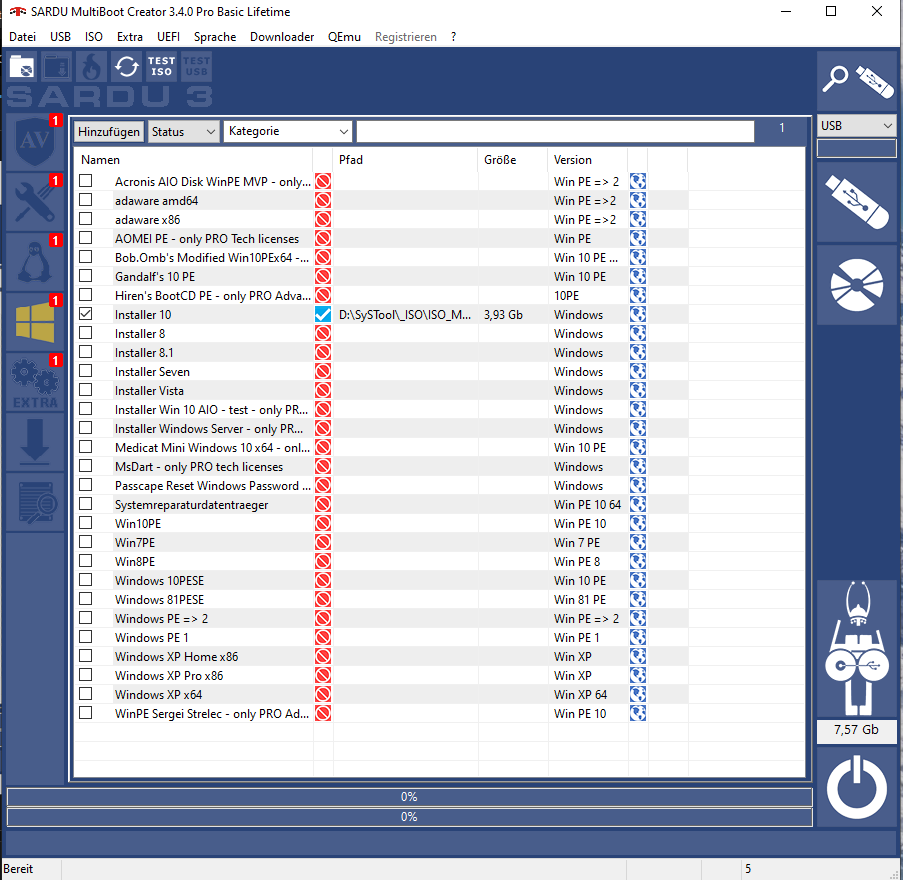
Task: Open the ISO menu
Action: 94,37
